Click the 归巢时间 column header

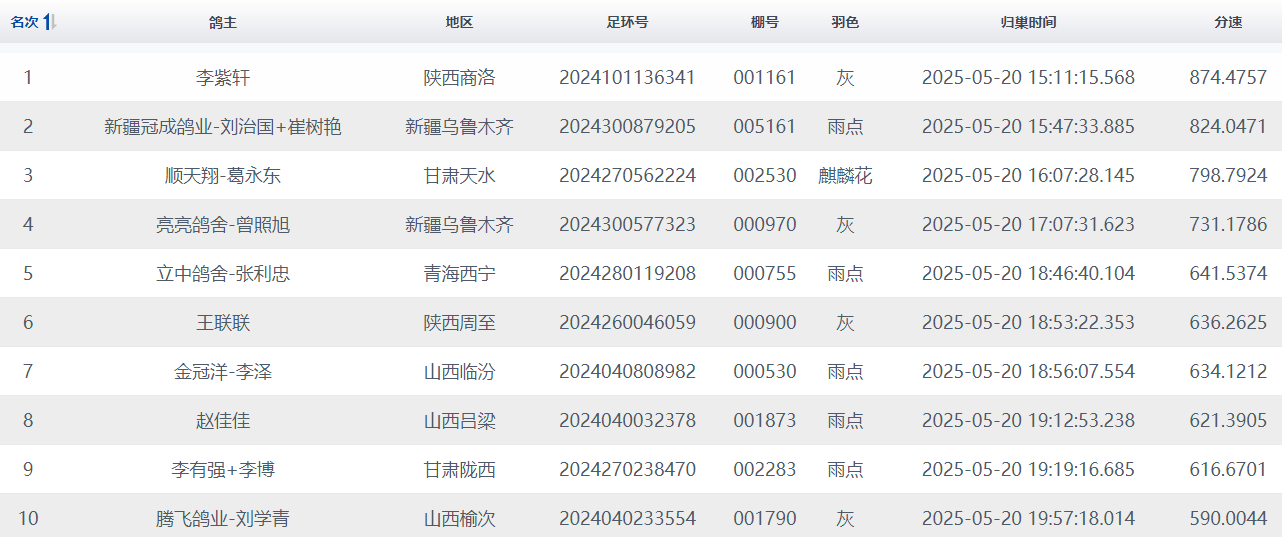pyautogui.click(x=1028, y=22)
